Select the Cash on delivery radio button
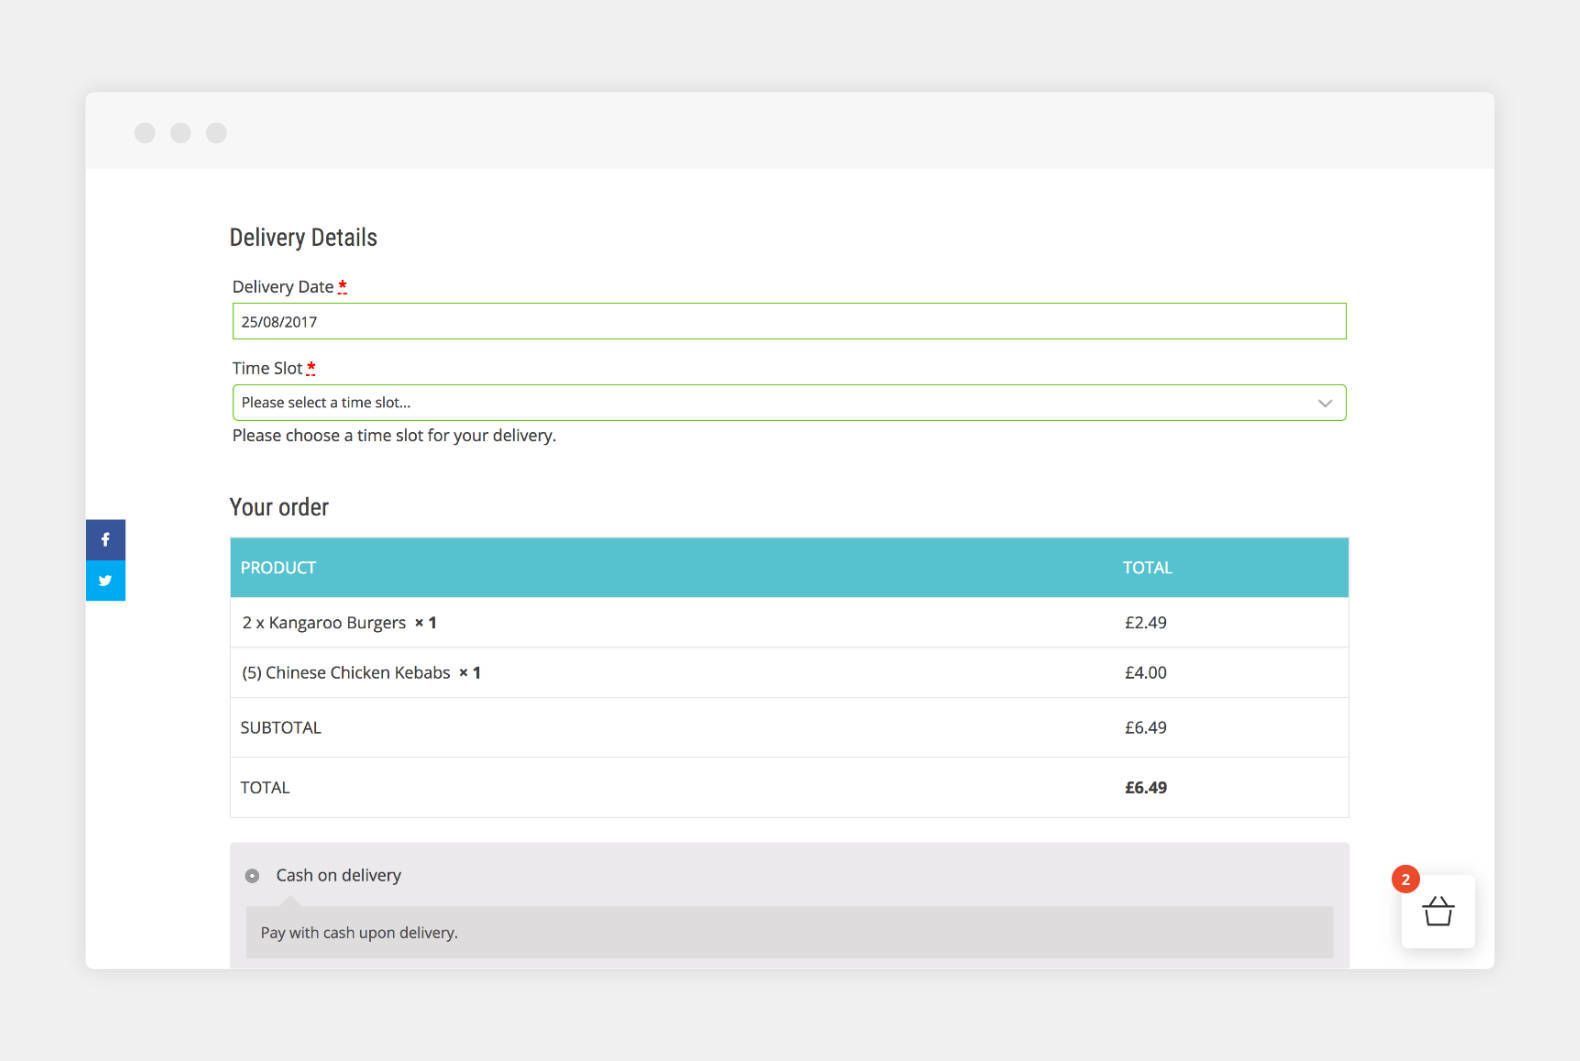The image size is (1580, 1061). point(252,876)
